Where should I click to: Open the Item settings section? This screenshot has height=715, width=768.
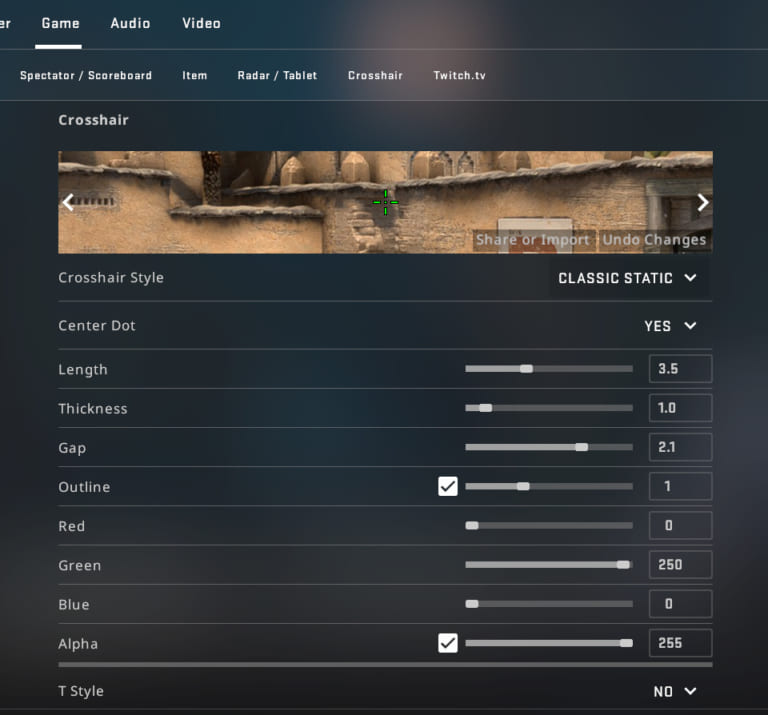[x=194, y=75]
